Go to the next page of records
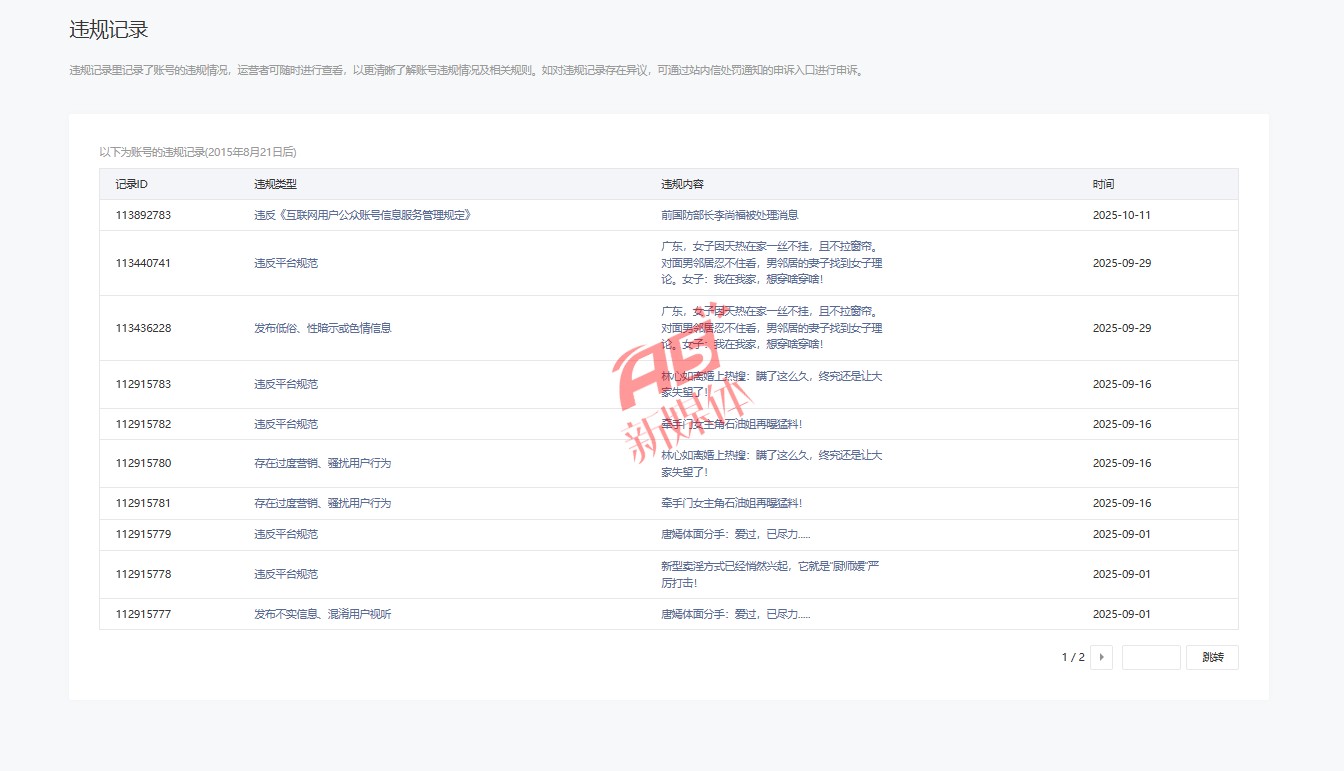1344x771 pixels. click(1101, 657)
